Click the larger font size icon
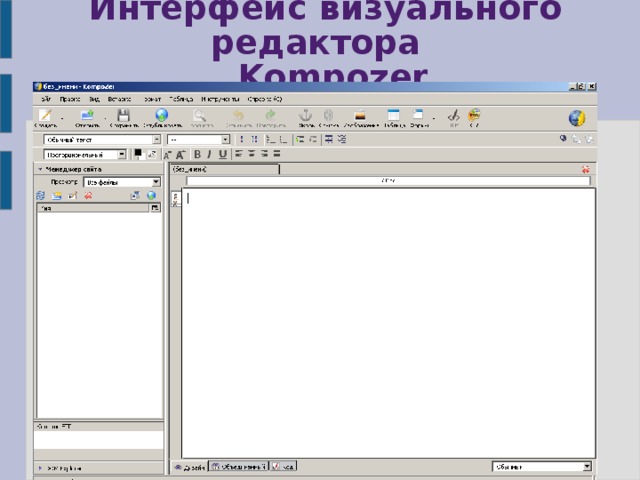Image resolution: width=640 pixels, height=480 pixels. [180, 154]
